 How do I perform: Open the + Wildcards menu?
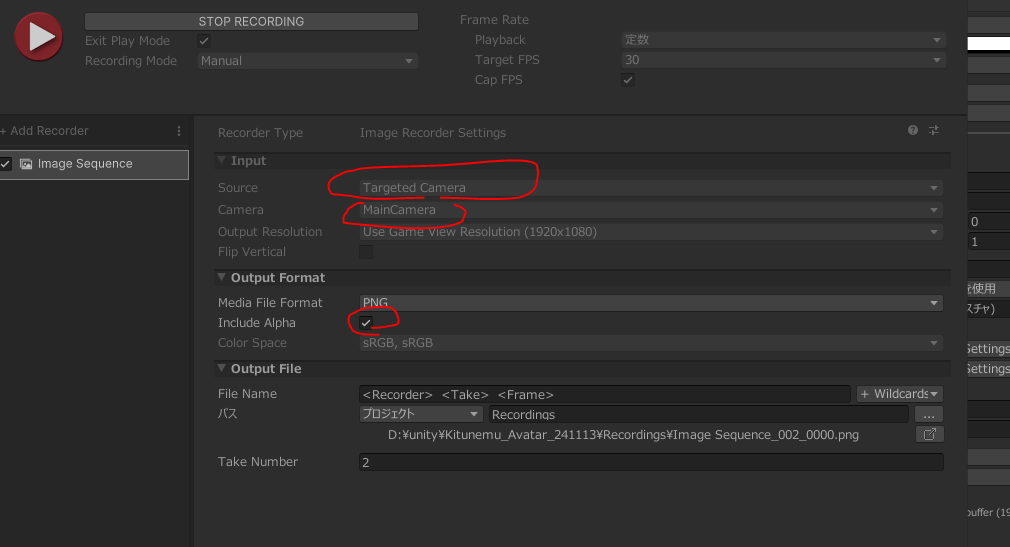coord(899,394)
